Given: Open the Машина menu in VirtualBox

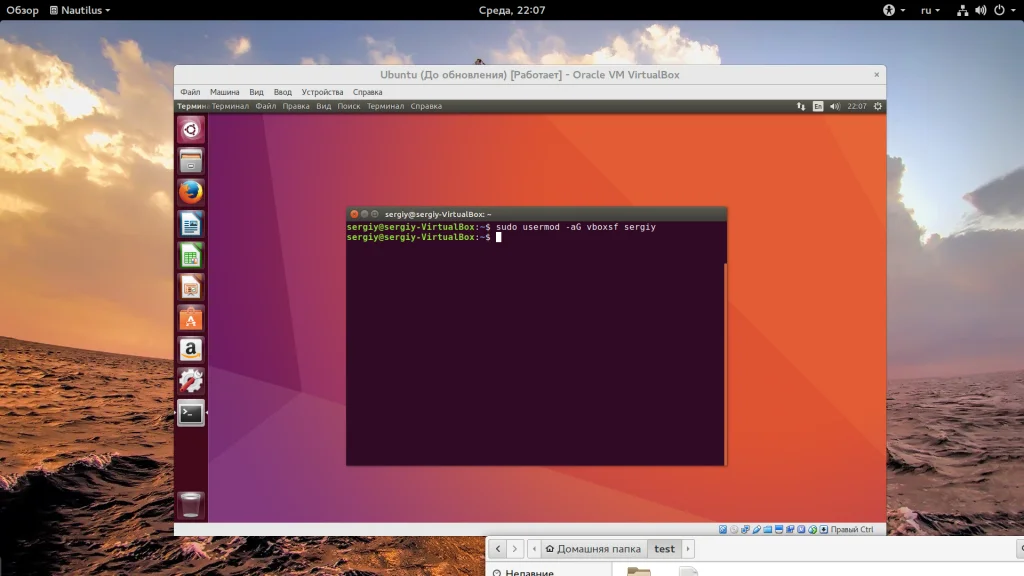Looking at the screenshot, I should (x=224, y=92).
